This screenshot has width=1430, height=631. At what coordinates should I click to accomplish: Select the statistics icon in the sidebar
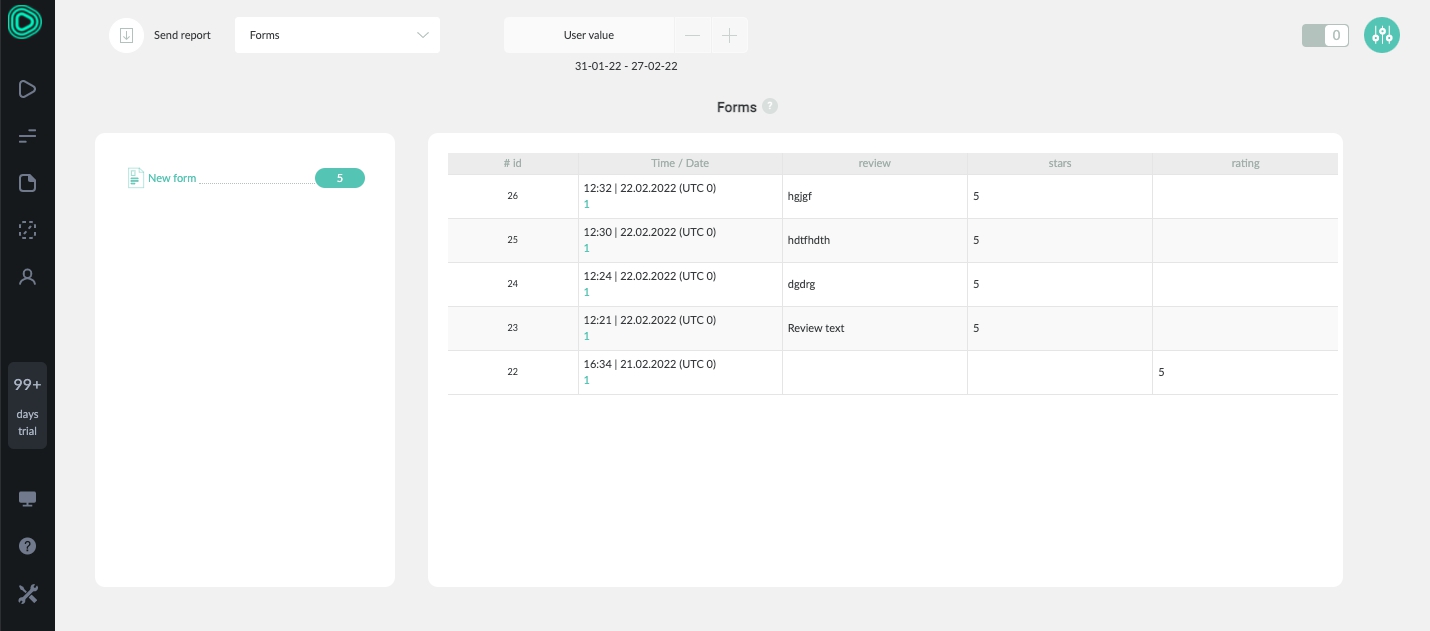tap(27, 136)
